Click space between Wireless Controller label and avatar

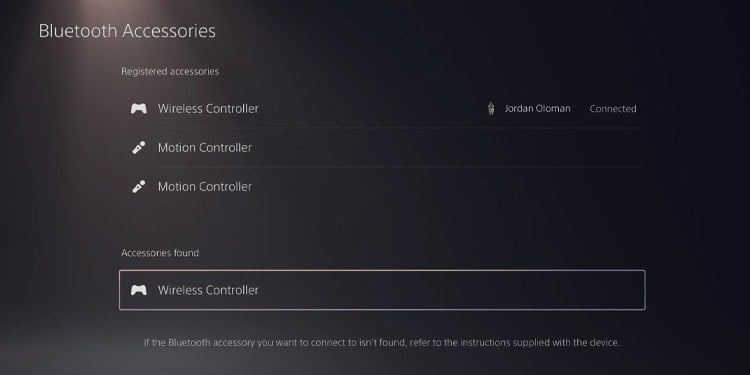click(x=372, y=109)
